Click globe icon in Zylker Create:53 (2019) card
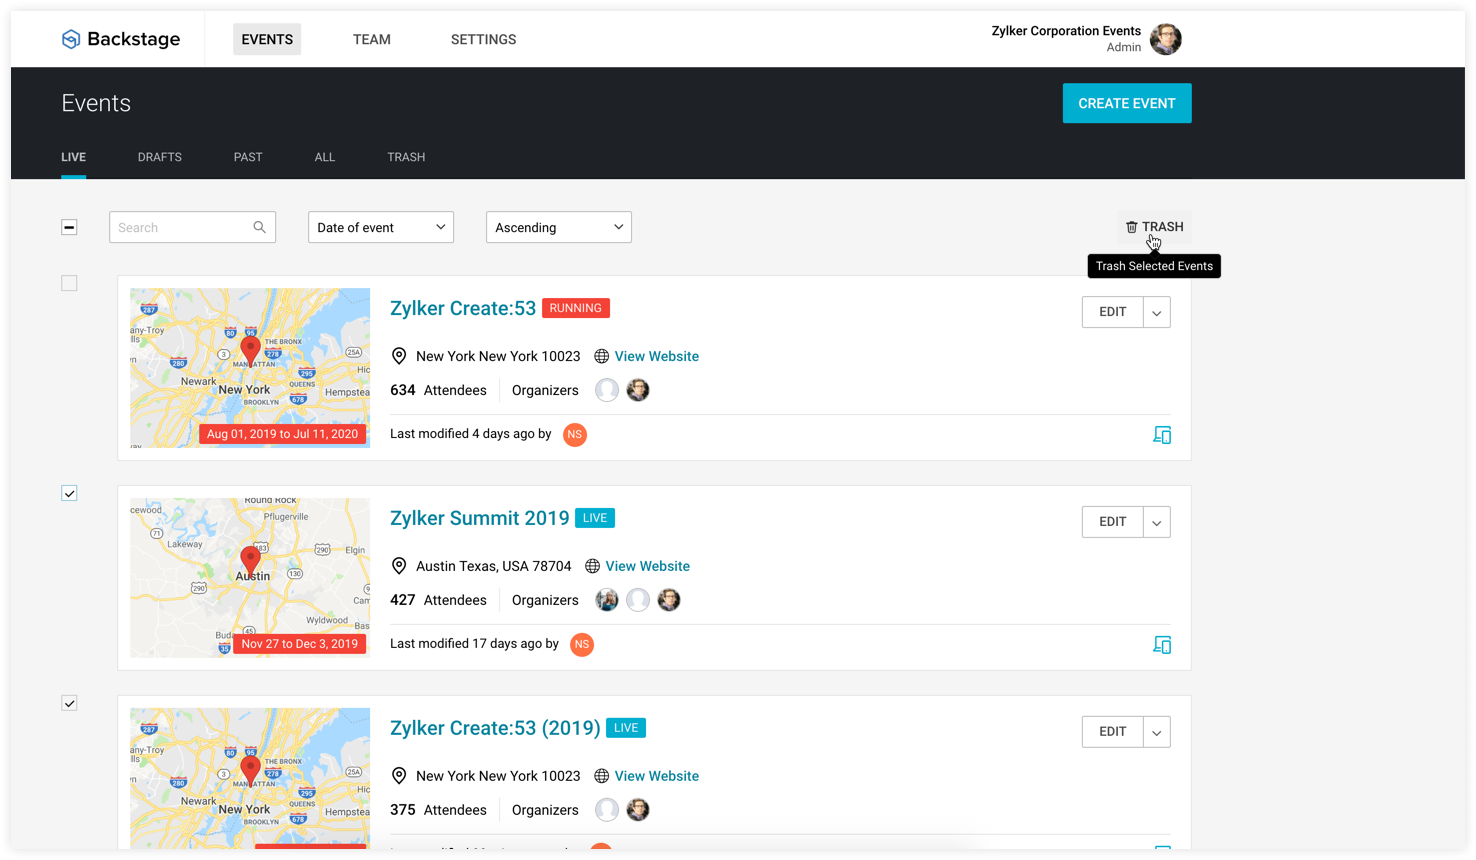The width and height of the screenshot is (1476, 860). [601, 776]
